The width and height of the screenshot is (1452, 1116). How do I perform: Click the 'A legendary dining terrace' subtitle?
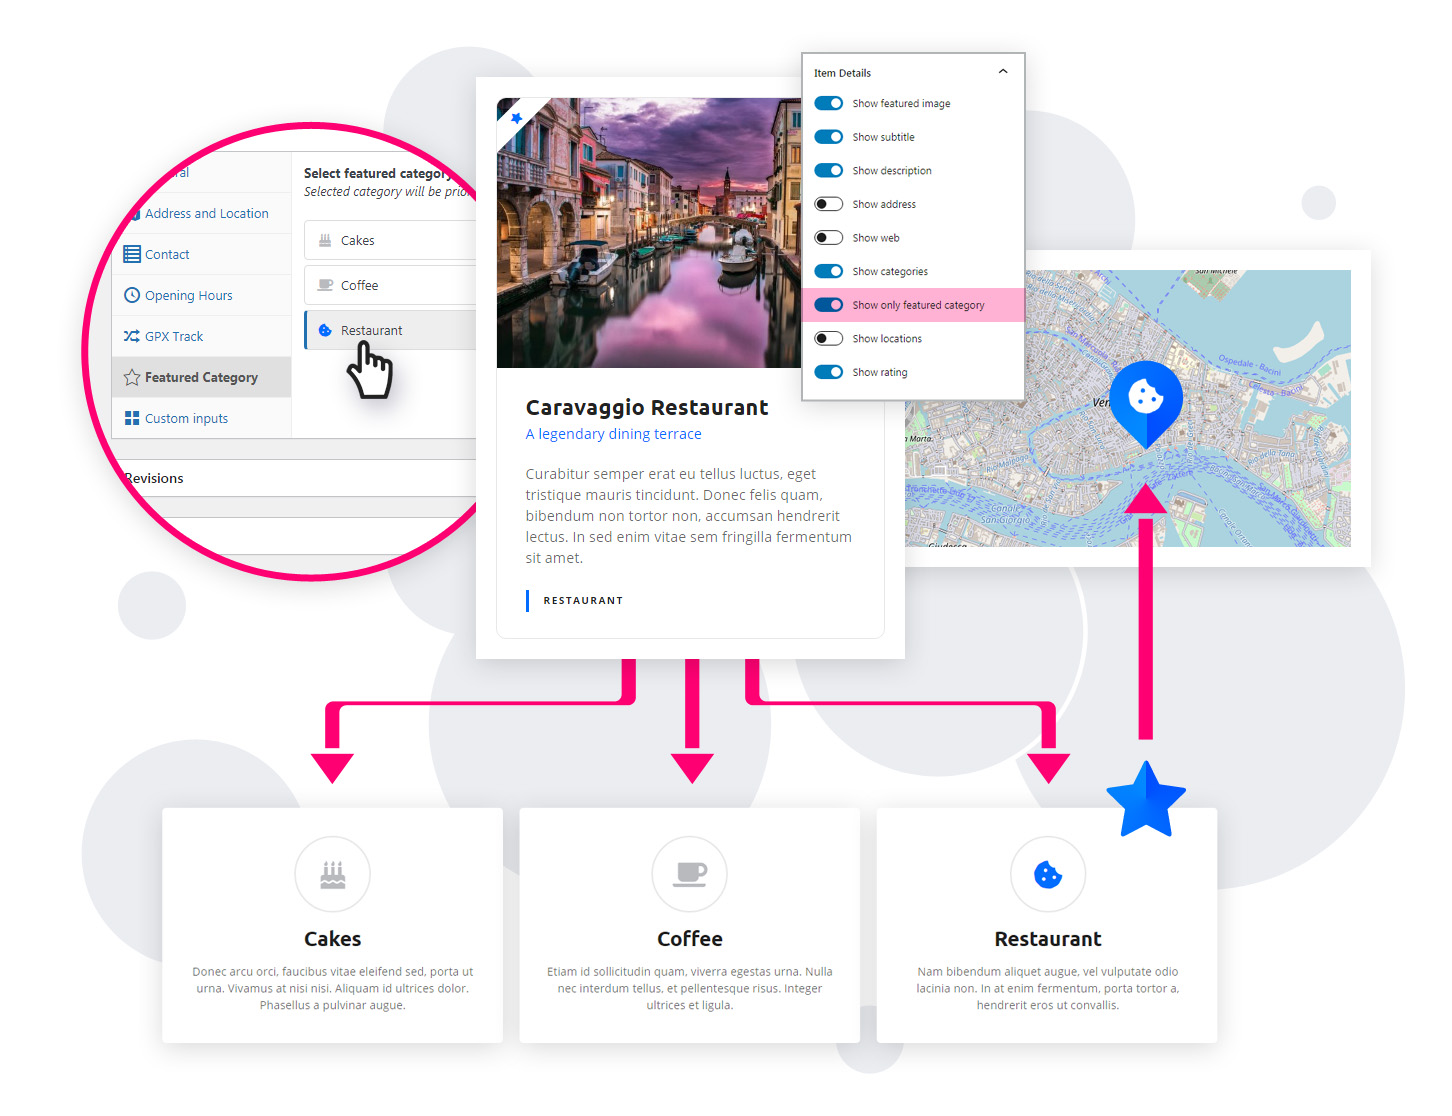click(x=614, y=434)
